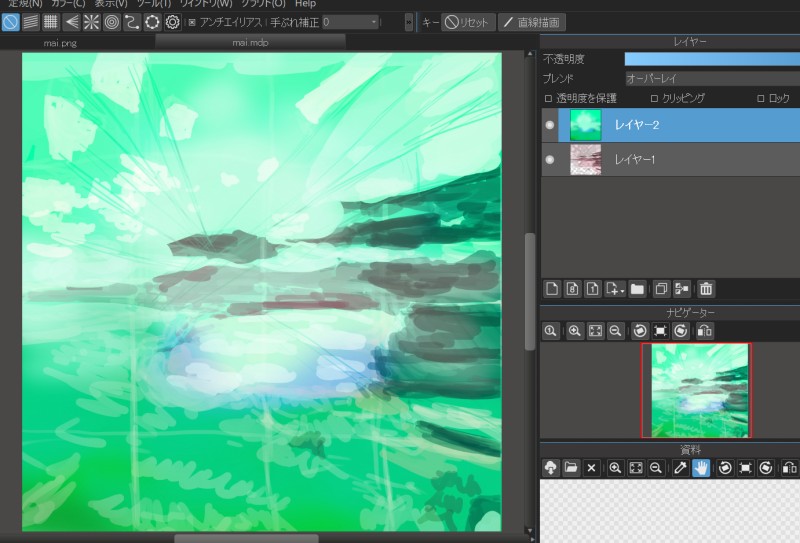The width and height of the screenshot is (800, 543).
Task: Select the reference panel eyedropper tool
Action: point(680,467)
